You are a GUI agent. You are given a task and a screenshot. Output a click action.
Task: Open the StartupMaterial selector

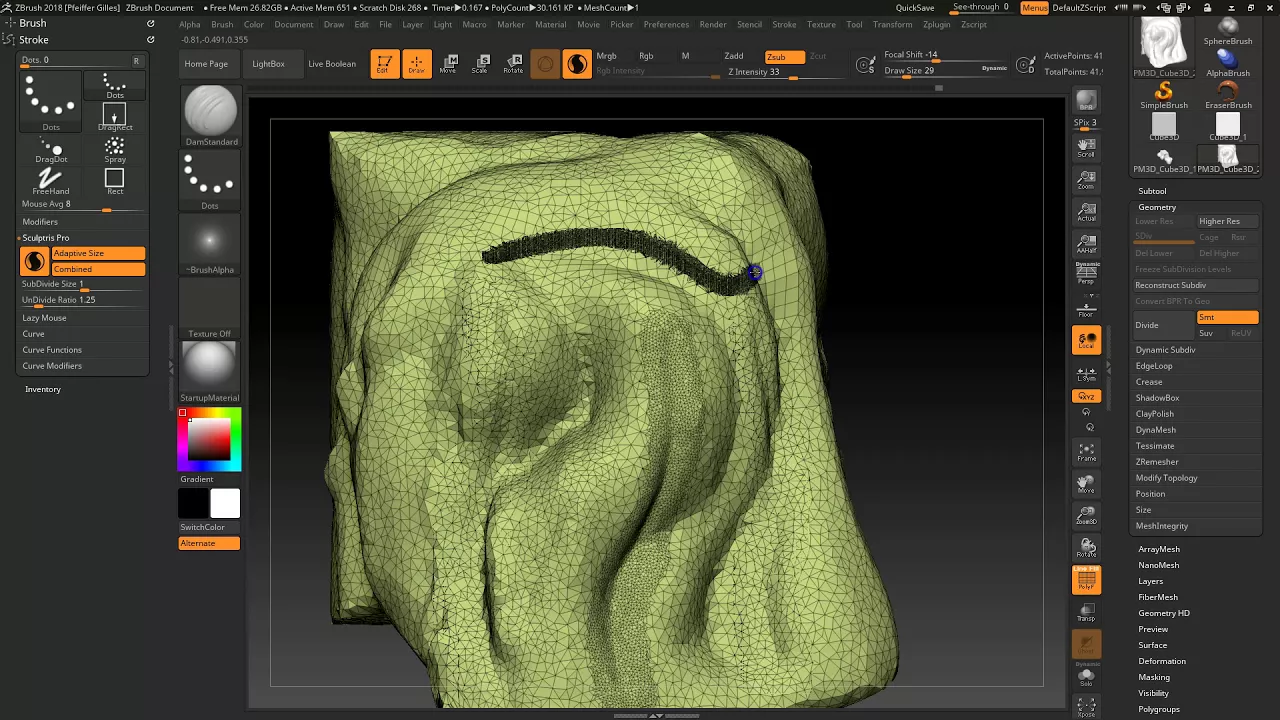point(210,371)
